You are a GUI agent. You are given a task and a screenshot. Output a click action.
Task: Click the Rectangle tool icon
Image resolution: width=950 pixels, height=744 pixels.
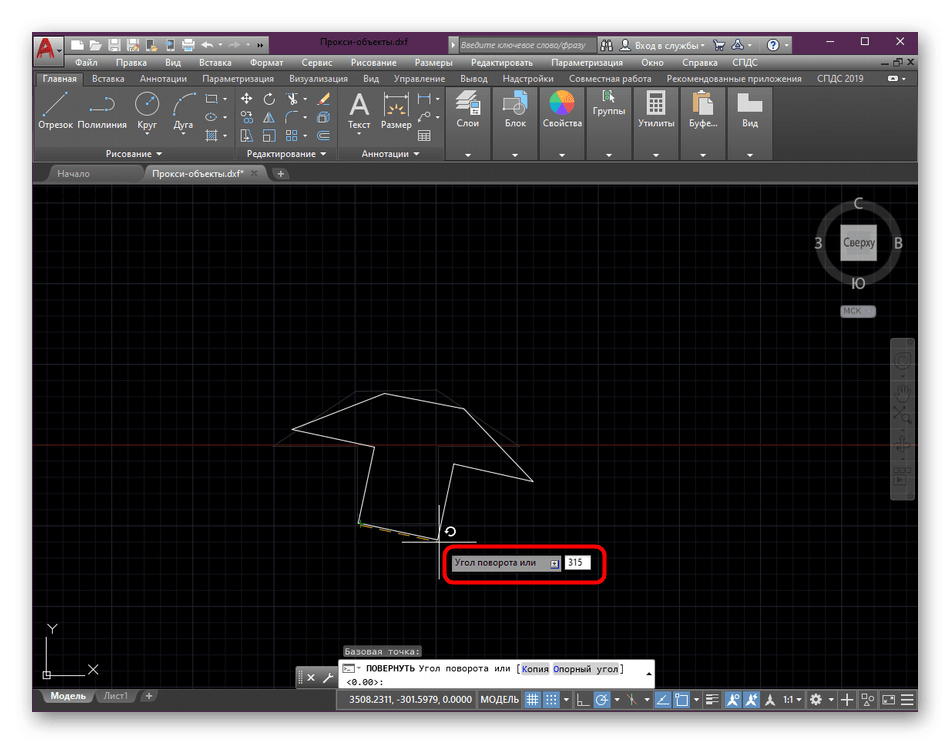[x=211, y=99]
